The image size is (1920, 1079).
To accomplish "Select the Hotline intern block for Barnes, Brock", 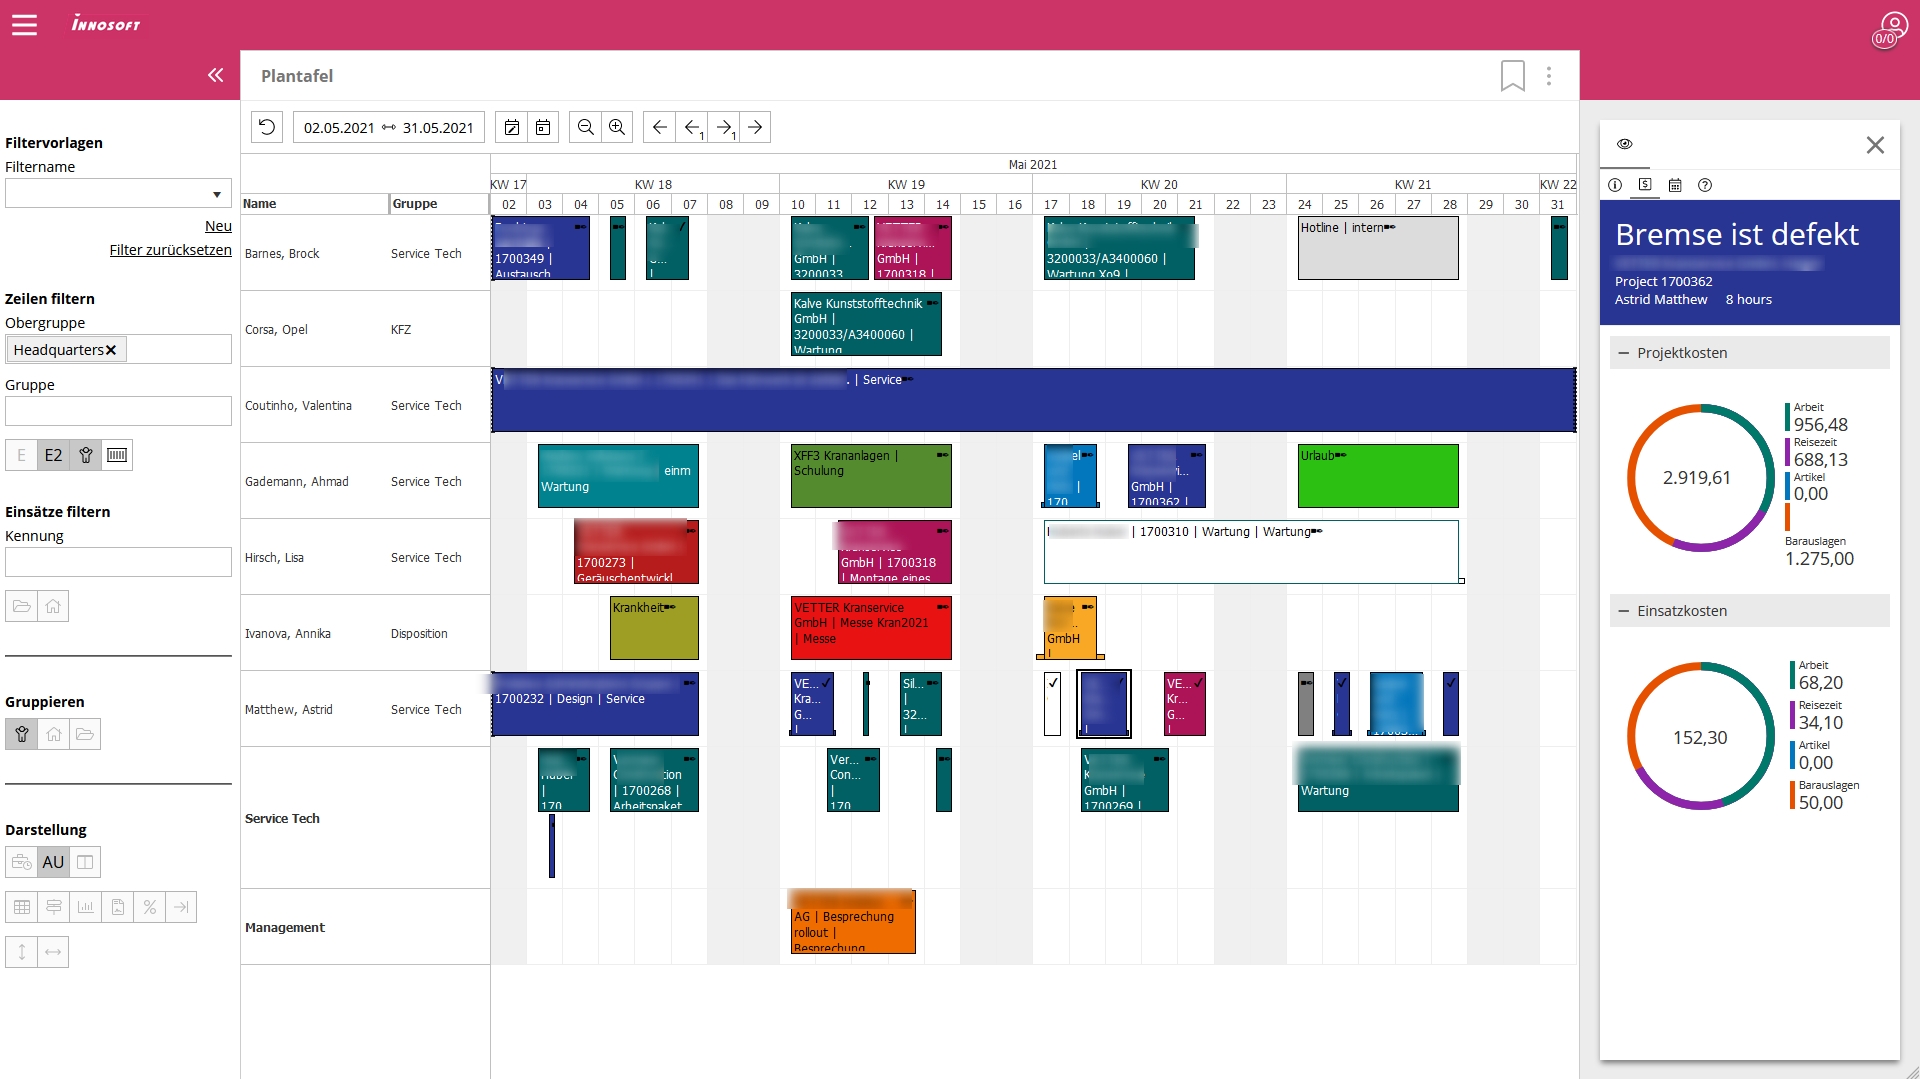I will click(x=1378, y=248).
